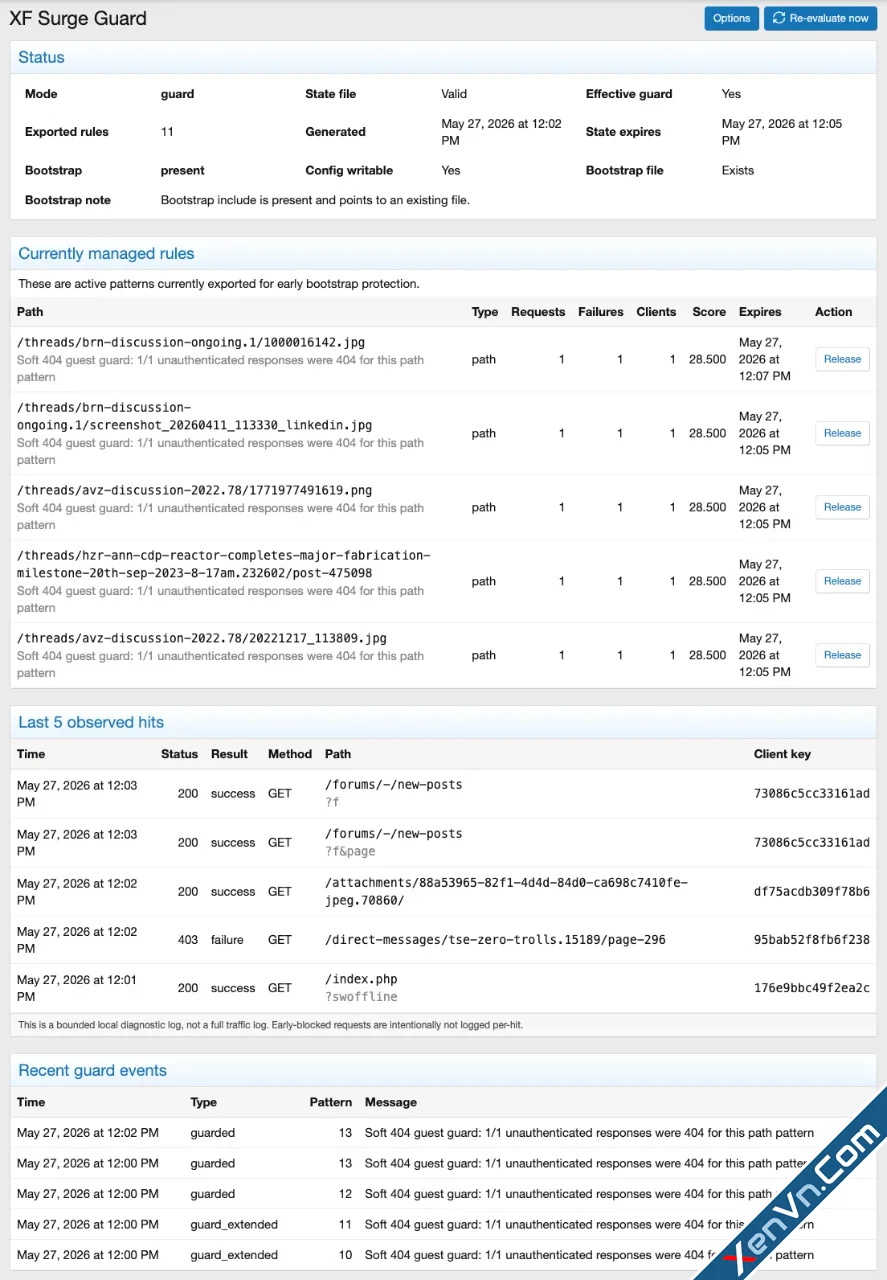This screenshot has height=1280, width=887.
Task: Click the /index.php ?swoffline path
Action: pyautogui.click(x=361, y=988)
